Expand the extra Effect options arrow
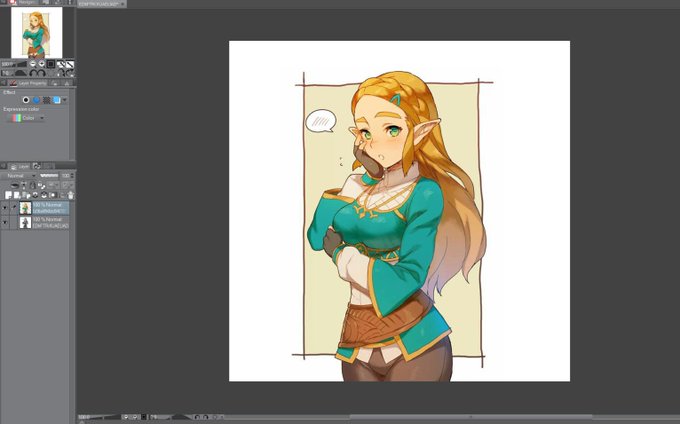 pyautogui.click(x=65, y=100)
